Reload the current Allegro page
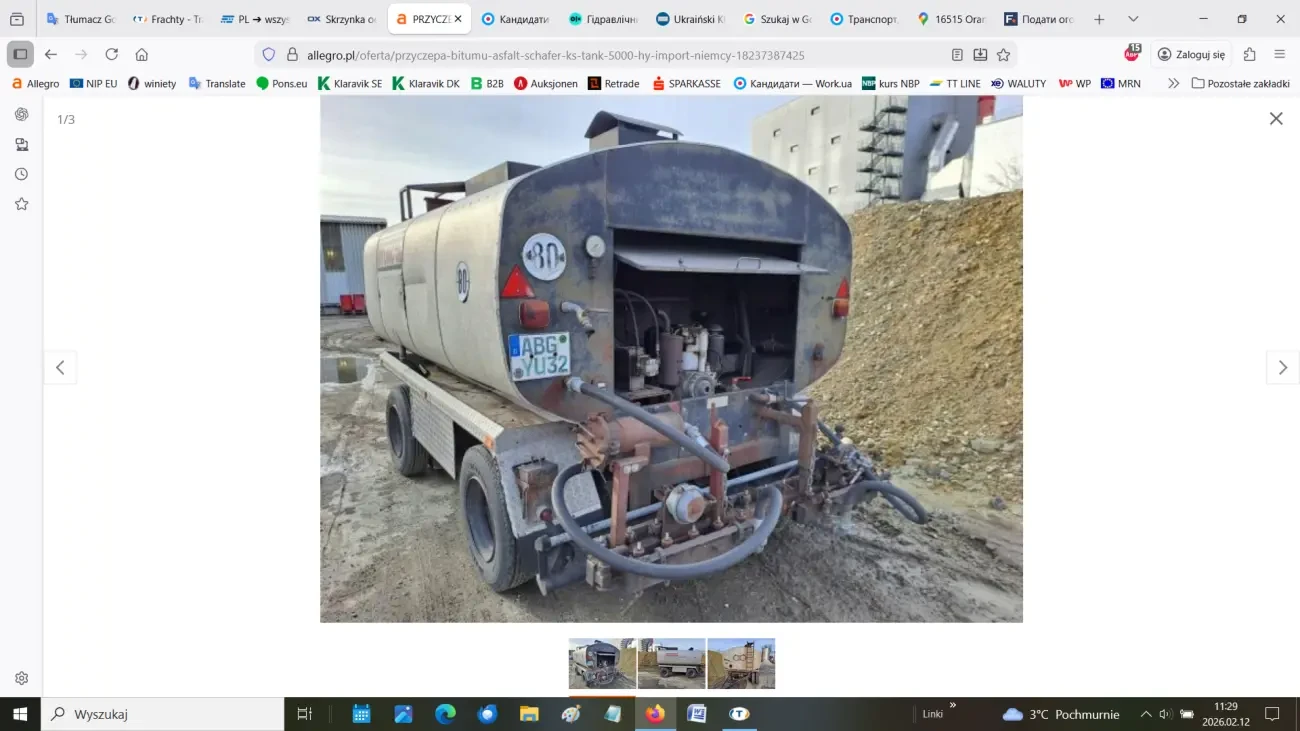 coord(112,55)
